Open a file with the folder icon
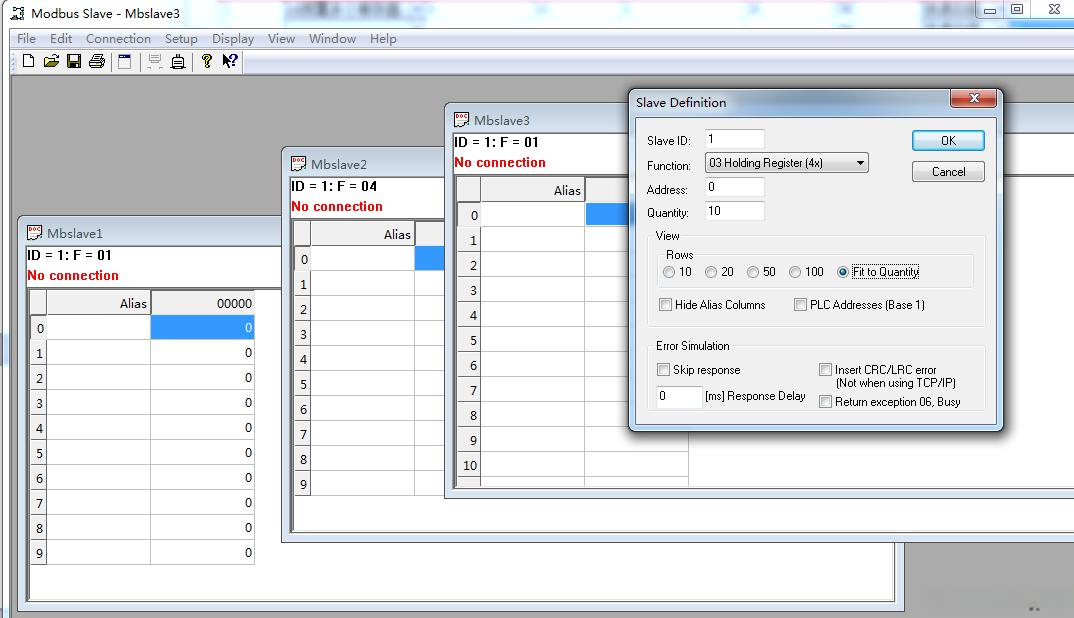 [x=51, y=61]
